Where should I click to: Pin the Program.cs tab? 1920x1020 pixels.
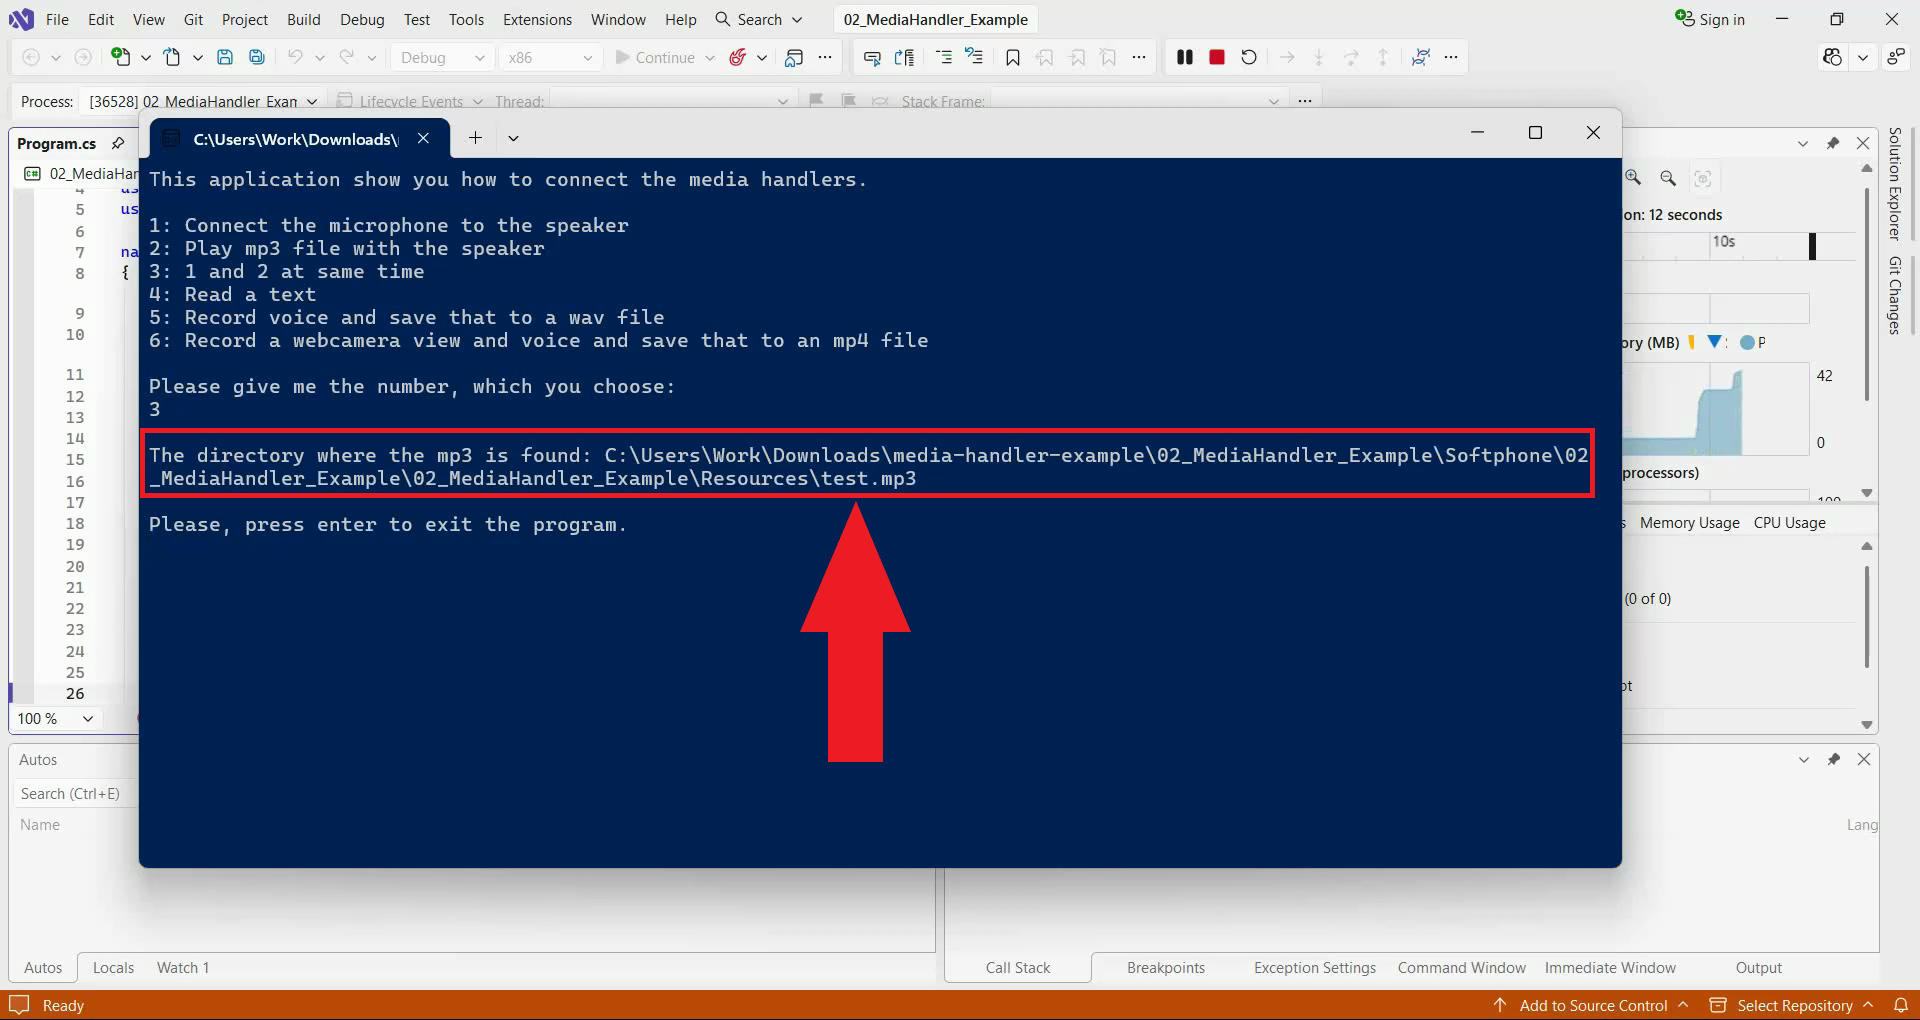[118, 143]
